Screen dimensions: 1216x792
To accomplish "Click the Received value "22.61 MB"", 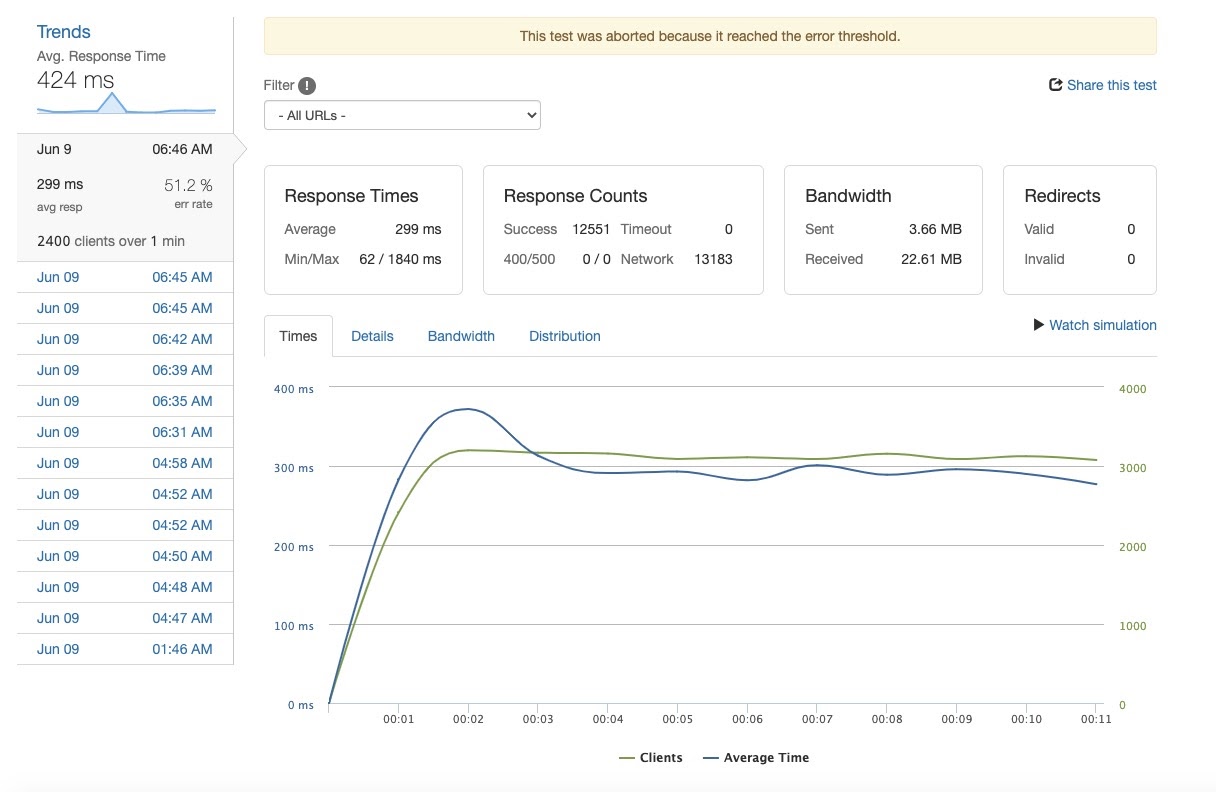I will [931, 259].
